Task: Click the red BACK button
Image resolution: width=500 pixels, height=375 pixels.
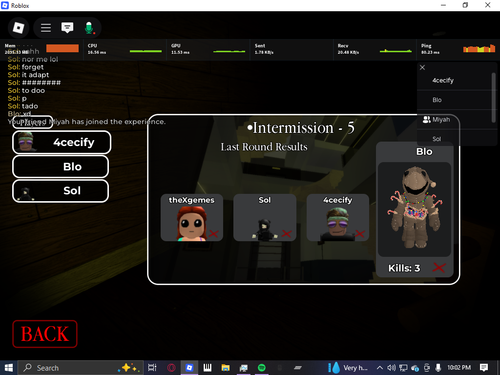Action: (x=45, y=334)
